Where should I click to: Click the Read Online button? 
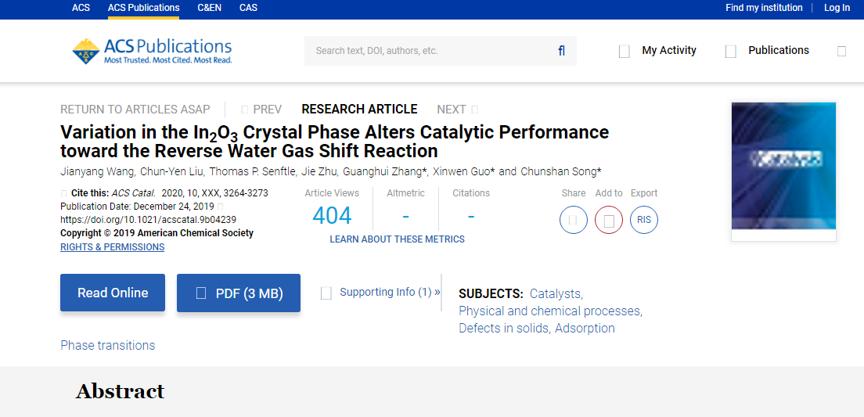pos(112,293)
